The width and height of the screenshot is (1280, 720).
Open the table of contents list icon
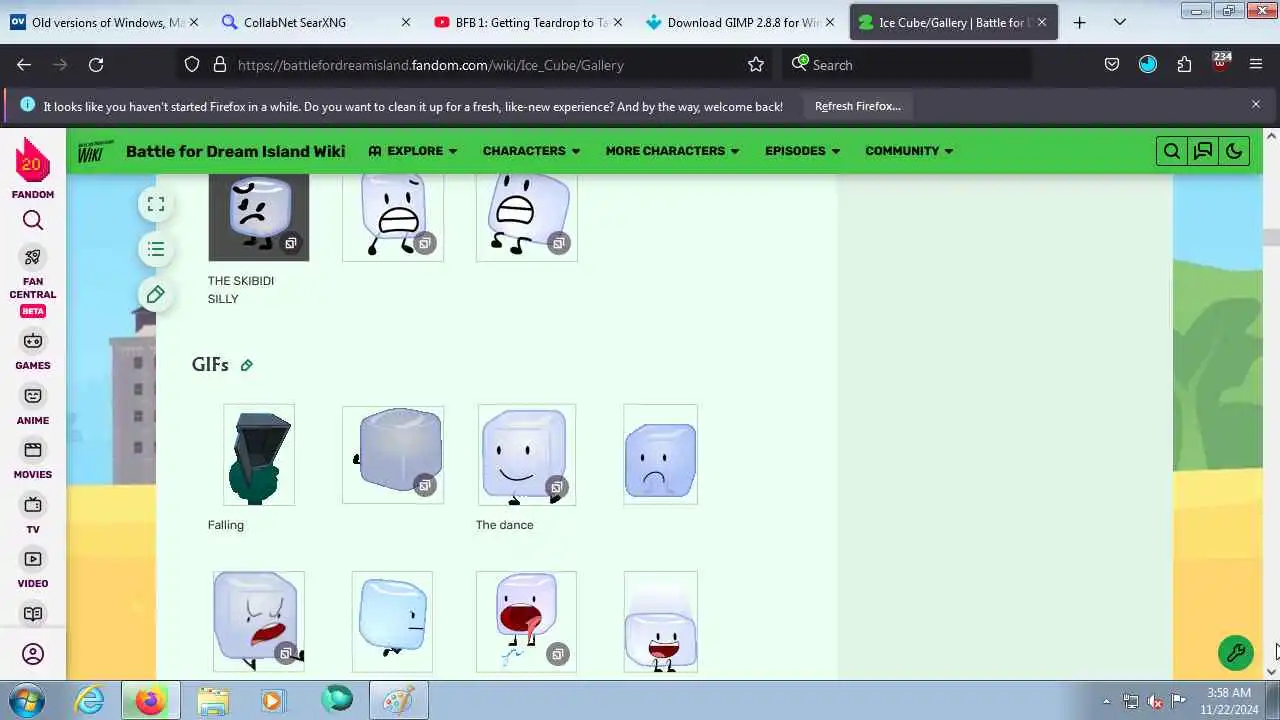pos(156,249)
